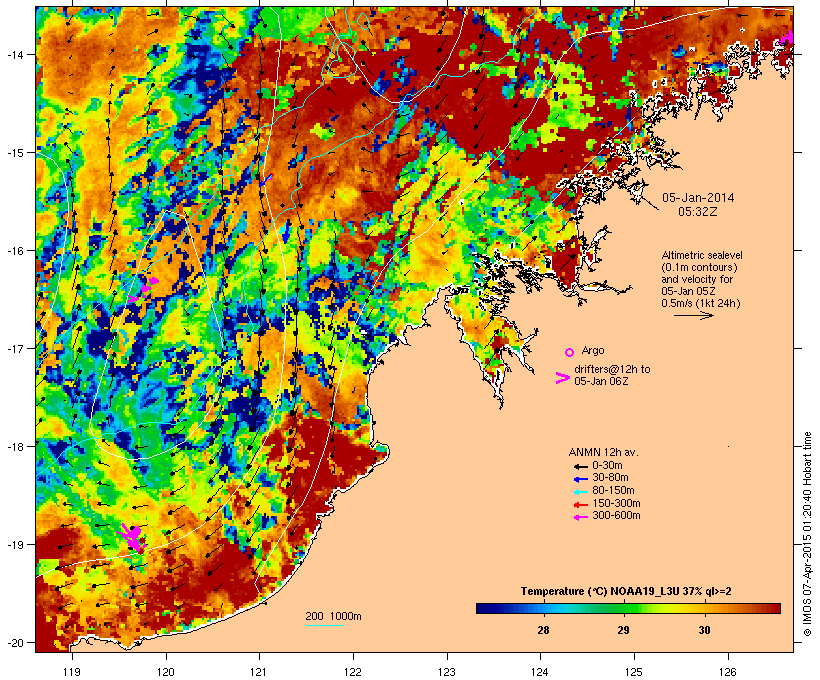820x680 pixels.
Task: Click the 'Altimetric sealevel' text
Action: [x=702, y=255]
